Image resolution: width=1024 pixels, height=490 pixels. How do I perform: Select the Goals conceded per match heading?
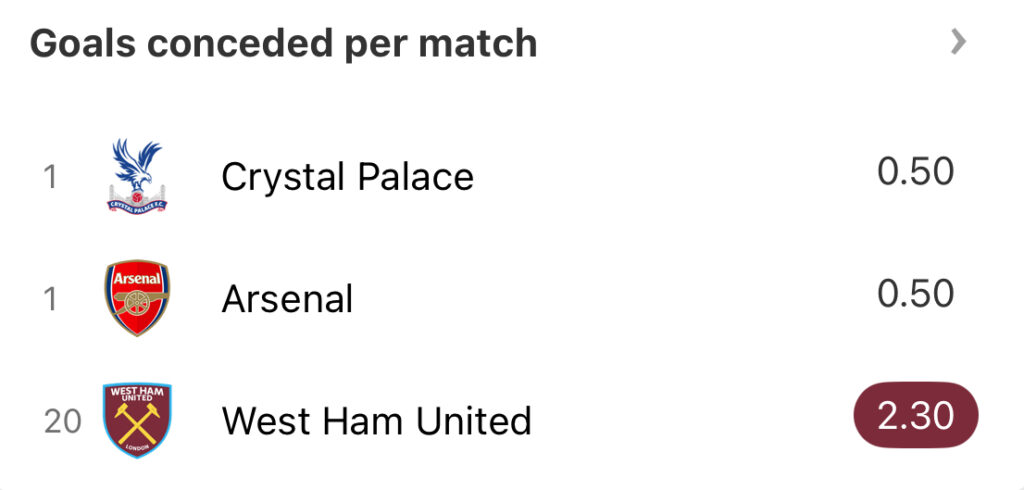pos(283,43)
